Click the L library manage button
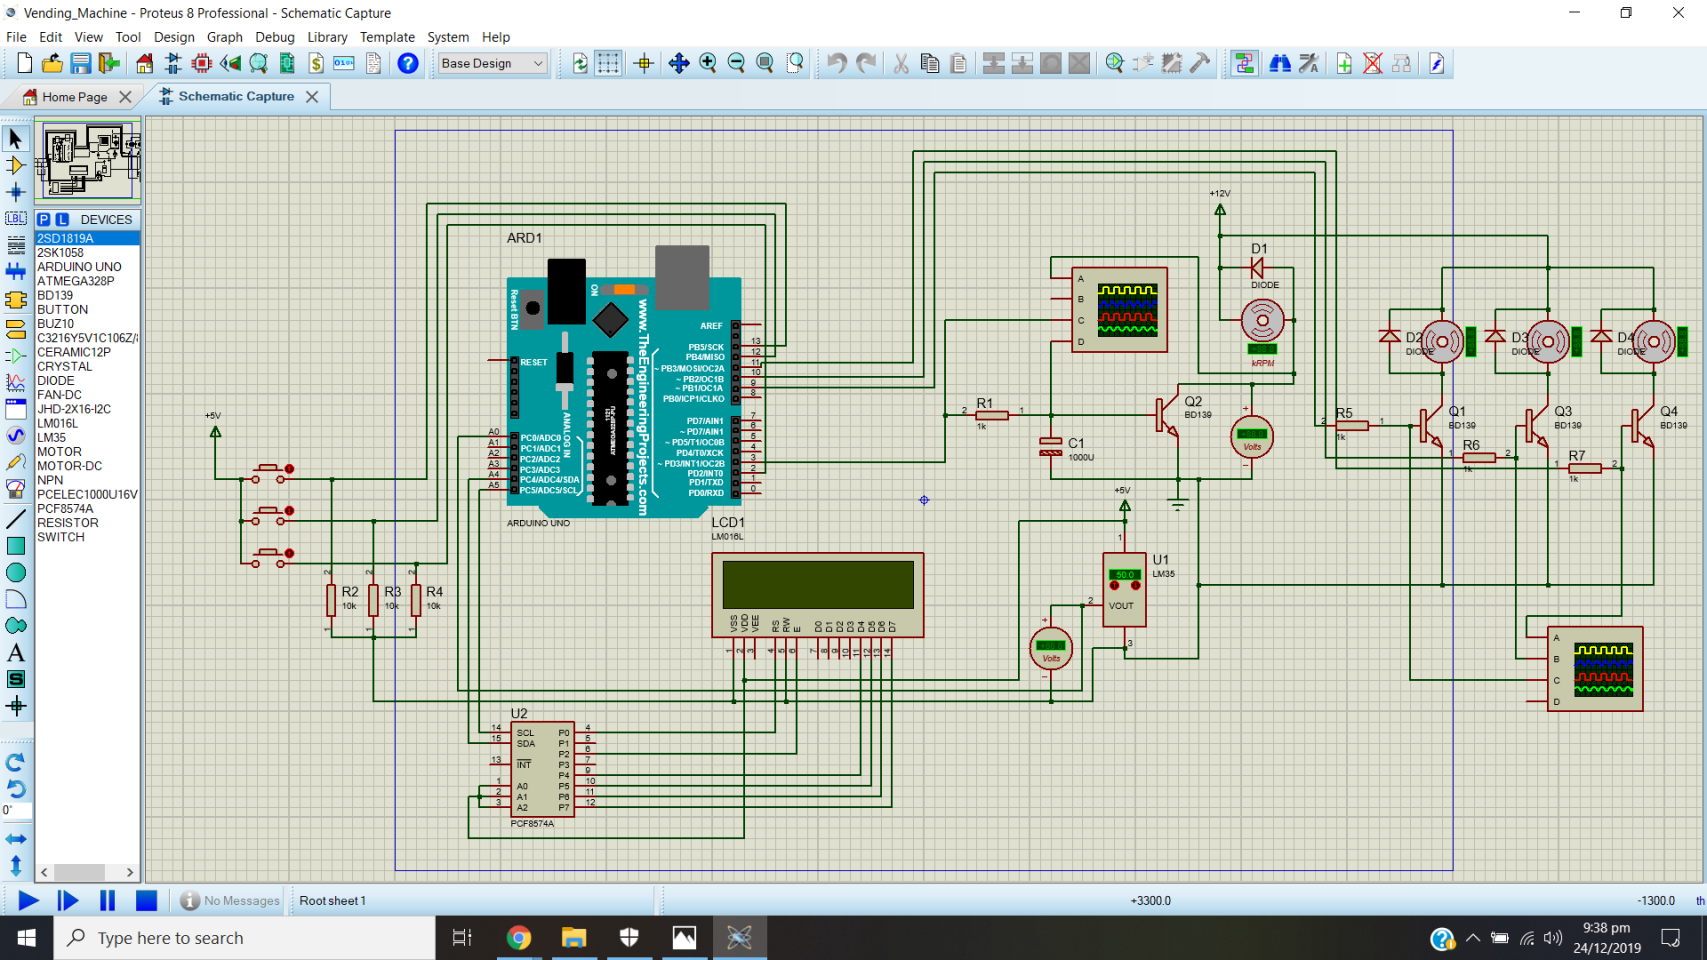Screen dimensions: 1707x960 click(x=62, y=219)
